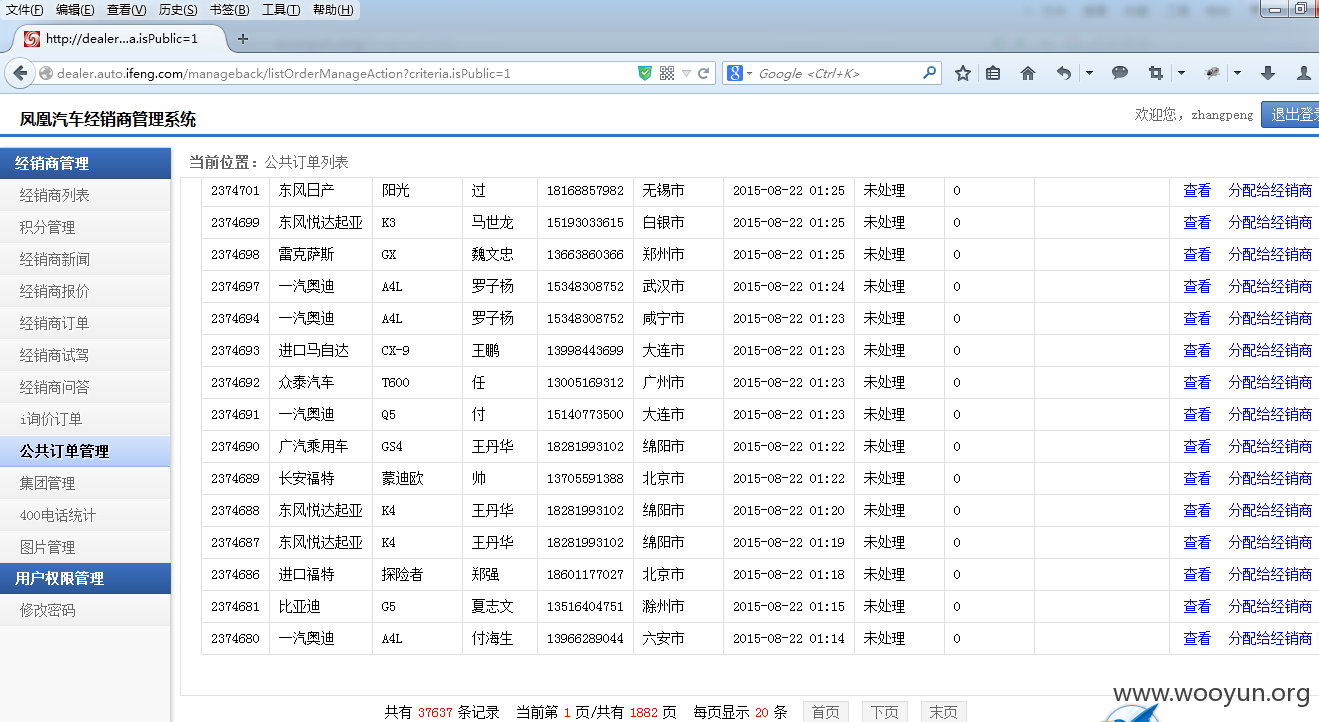Viewport: 1319px width, 722px height.
Task: Open the 书签(B) menu
Action: pyautogui.click(x=229, y=10)
